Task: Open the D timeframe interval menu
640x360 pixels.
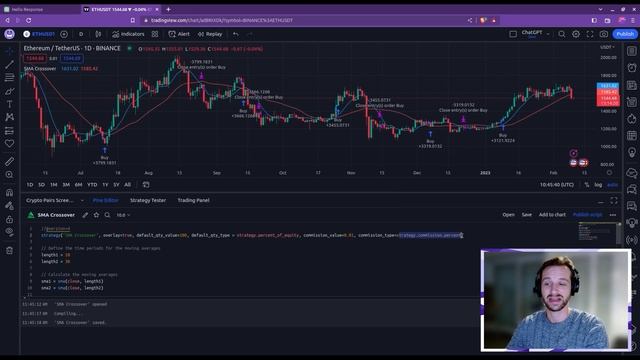Action: pyautogui.click(x=81, y=34)
